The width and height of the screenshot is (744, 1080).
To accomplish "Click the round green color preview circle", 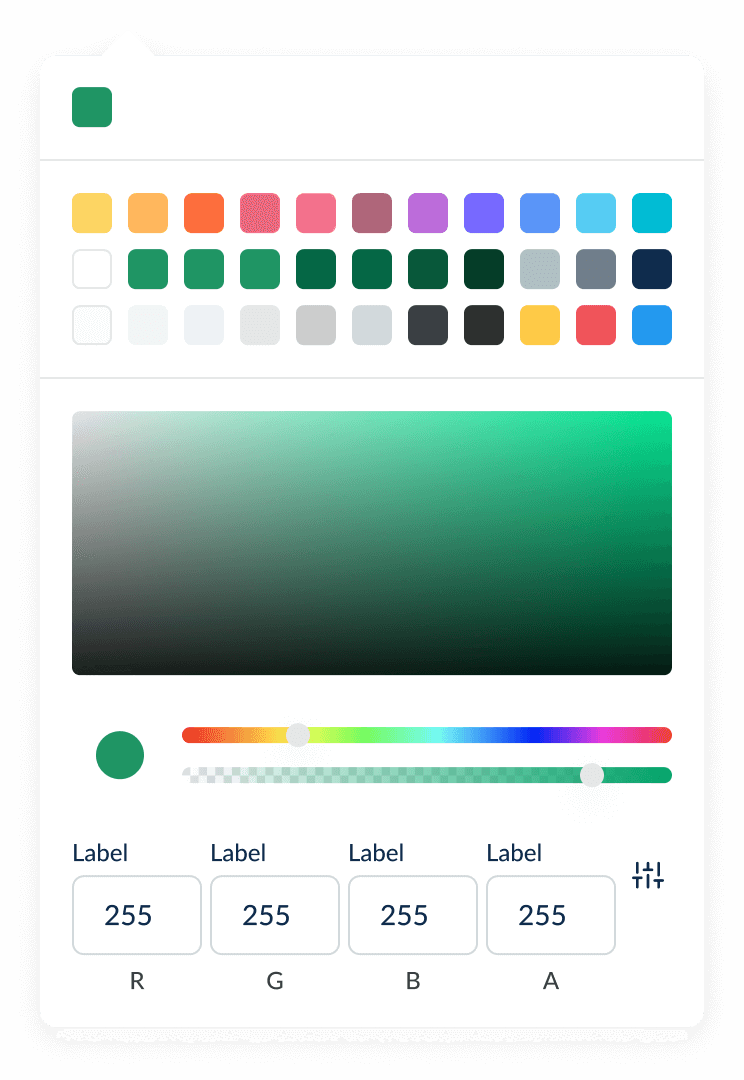I will [x=120, y=755].
